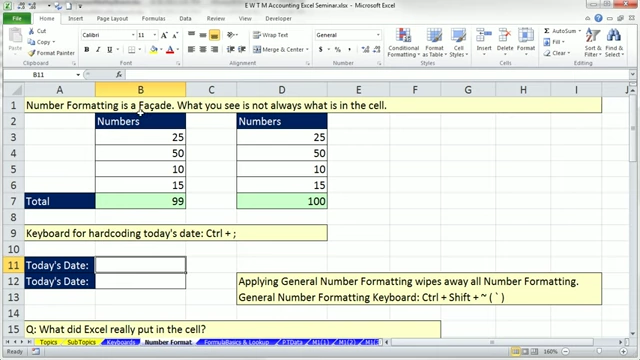Image resolution: width=640 pixels, height=360 pixels.
Task: Click the Select All corner button
Action: click(x=13, y=90)
